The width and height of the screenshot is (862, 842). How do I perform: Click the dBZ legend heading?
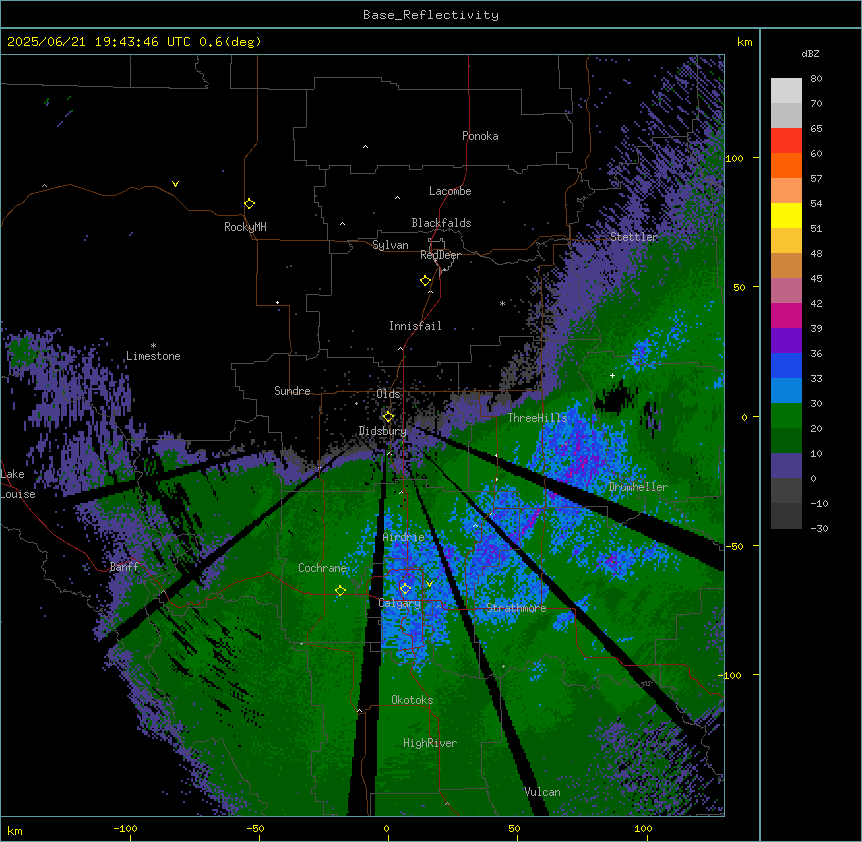810,54
